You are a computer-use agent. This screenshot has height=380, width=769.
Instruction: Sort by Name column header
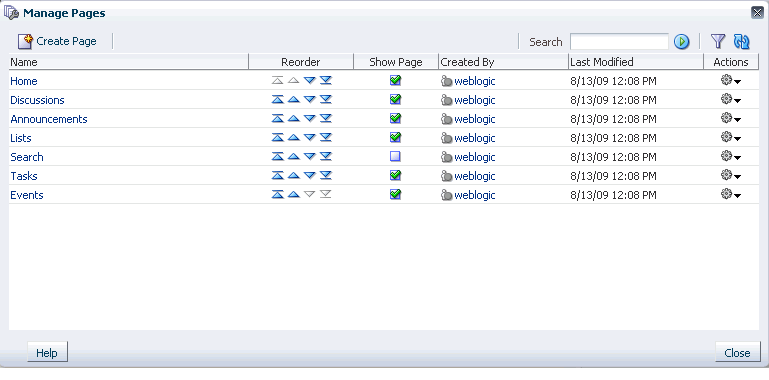(128, 62)
